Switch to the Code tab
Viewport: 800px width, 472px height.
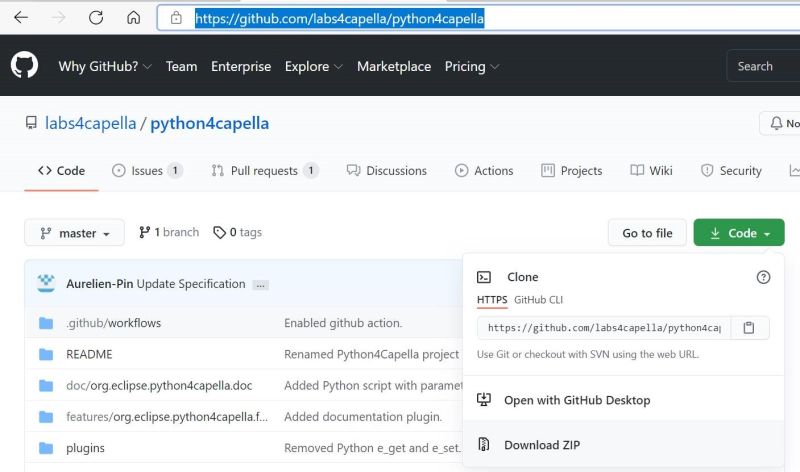[61, 170]
